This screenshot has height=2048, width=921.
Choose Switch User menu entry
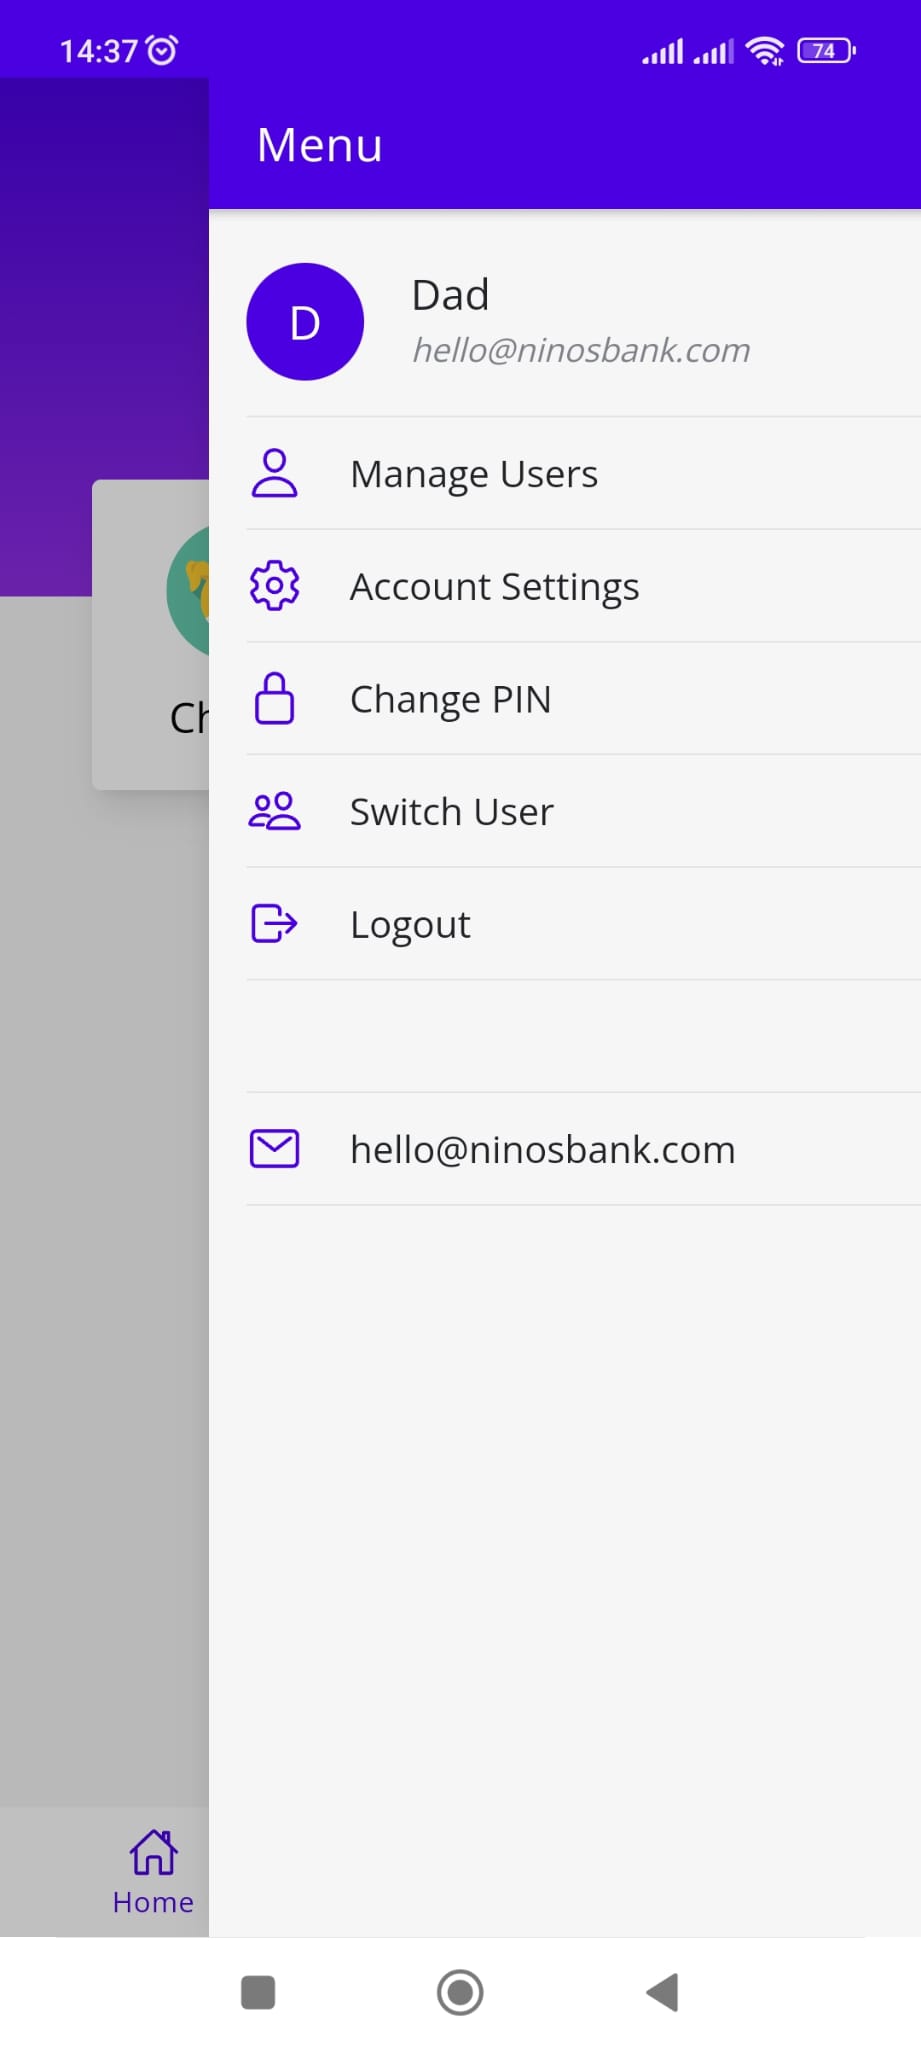click(x=583, y=811)
